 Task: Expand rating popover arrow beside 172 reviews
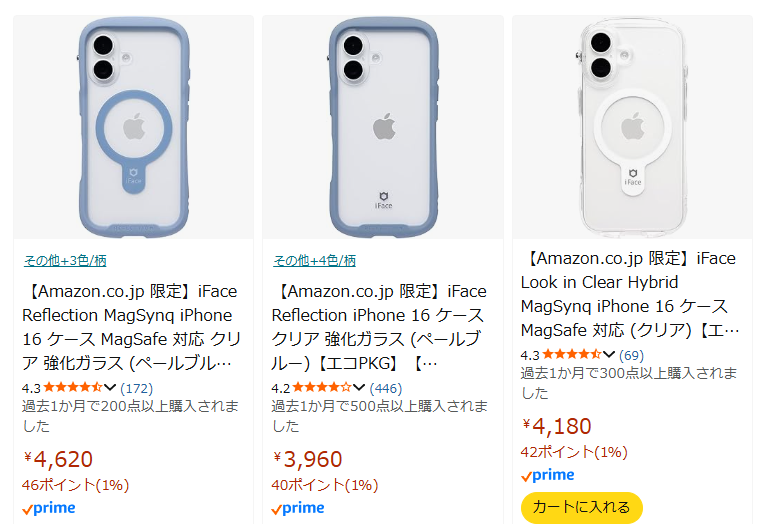[x=110, y=387]
